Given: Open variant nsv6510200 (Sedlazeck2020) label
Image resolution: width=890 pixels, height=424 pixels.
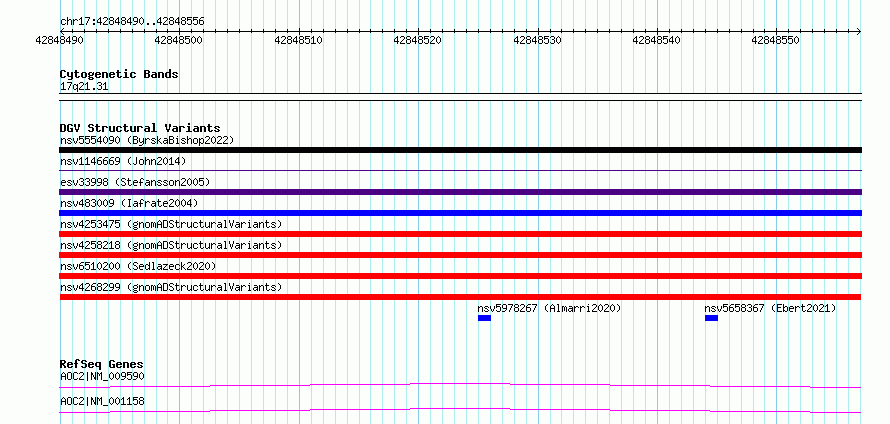Looking at the screenshot, I should point(138,266).
